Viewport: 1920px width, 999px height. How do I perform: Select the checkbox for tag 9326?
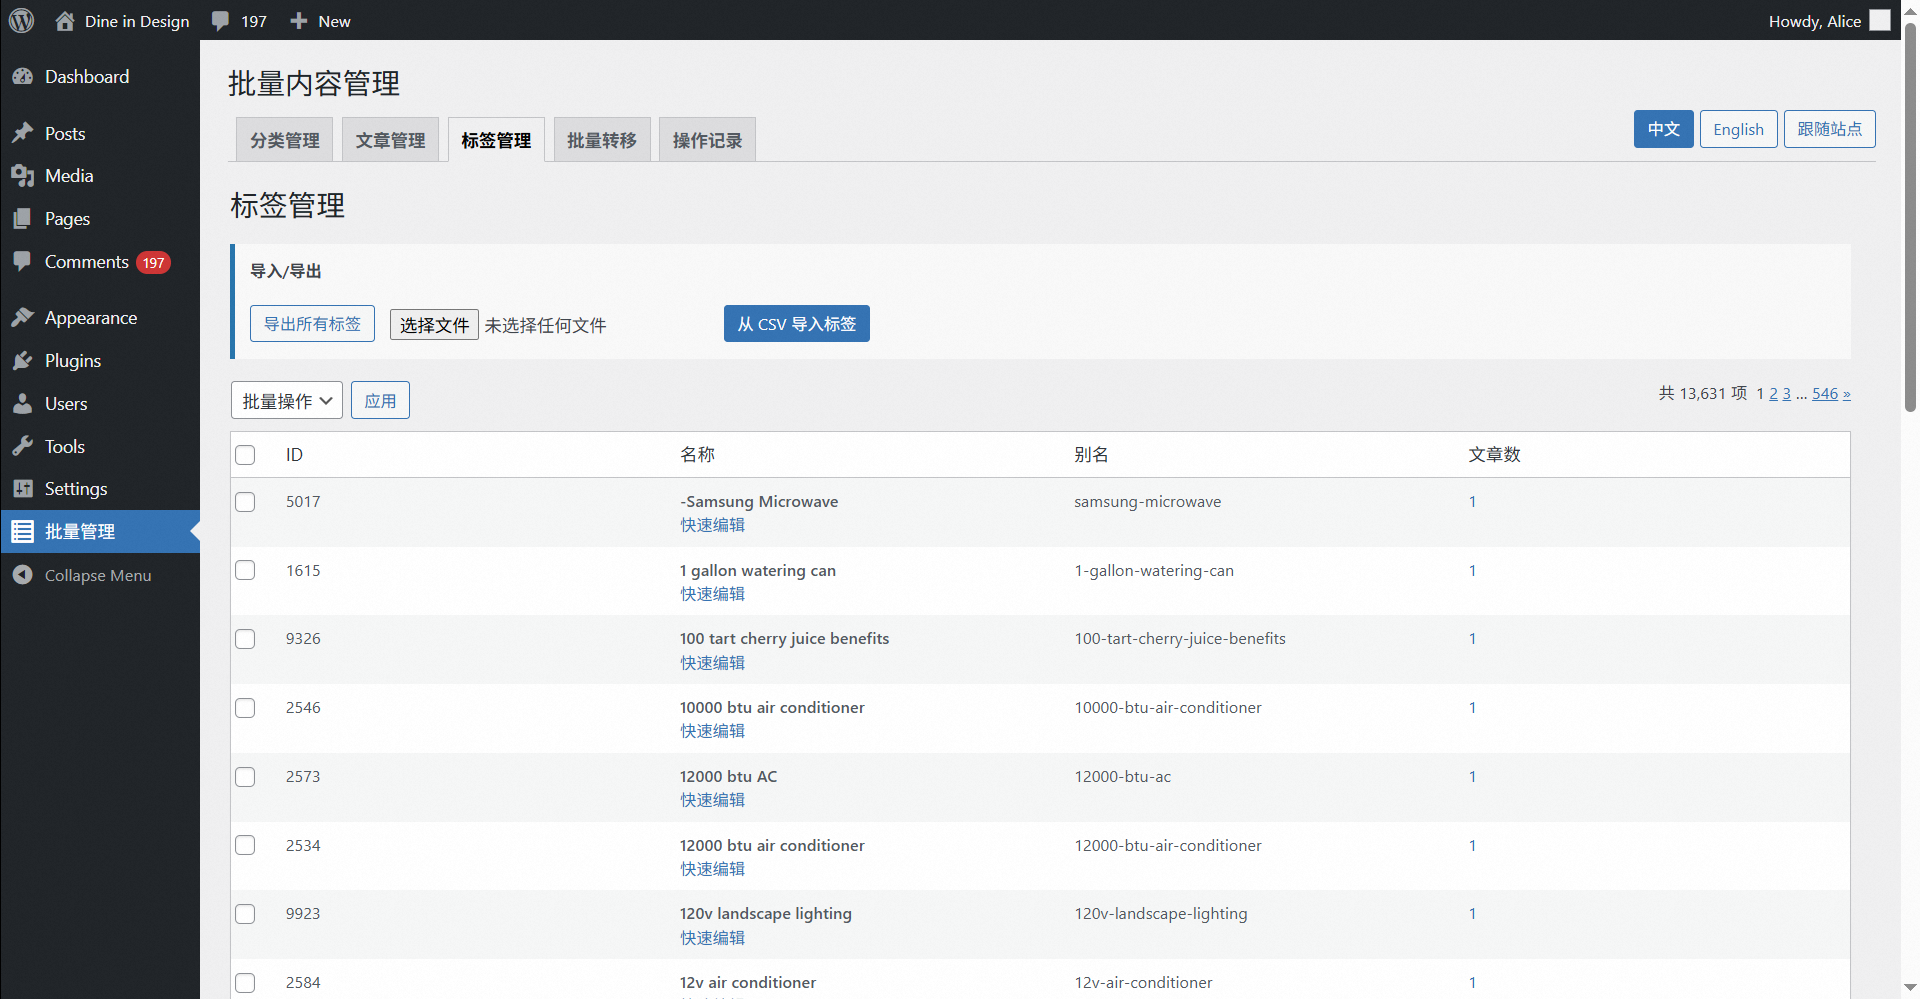point(245,639)
